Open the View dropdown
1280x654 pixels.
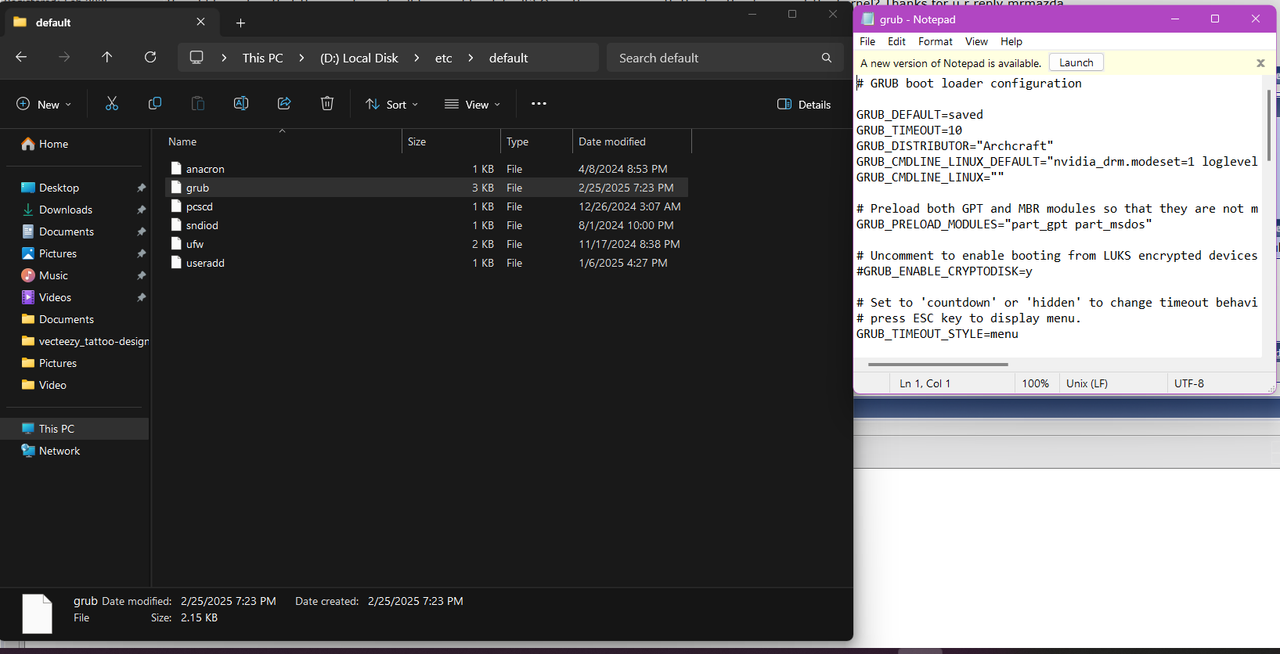(472, 104)
